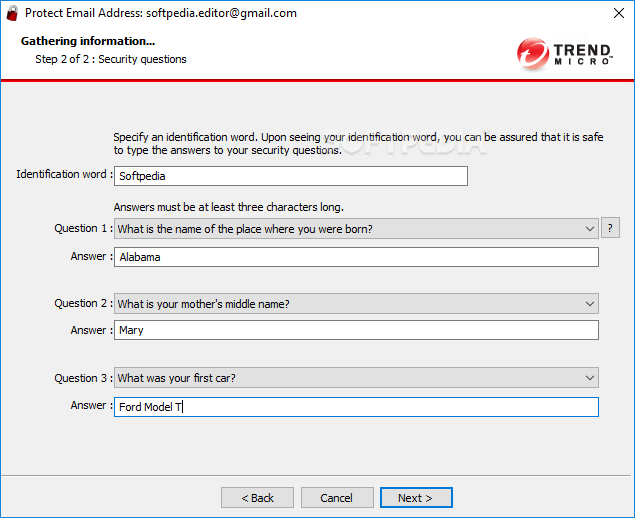Viewport: 635px width, 518px height.
Task: Click the 'Step 2 of 2 : Security questions' text
Action: point(111,59)
